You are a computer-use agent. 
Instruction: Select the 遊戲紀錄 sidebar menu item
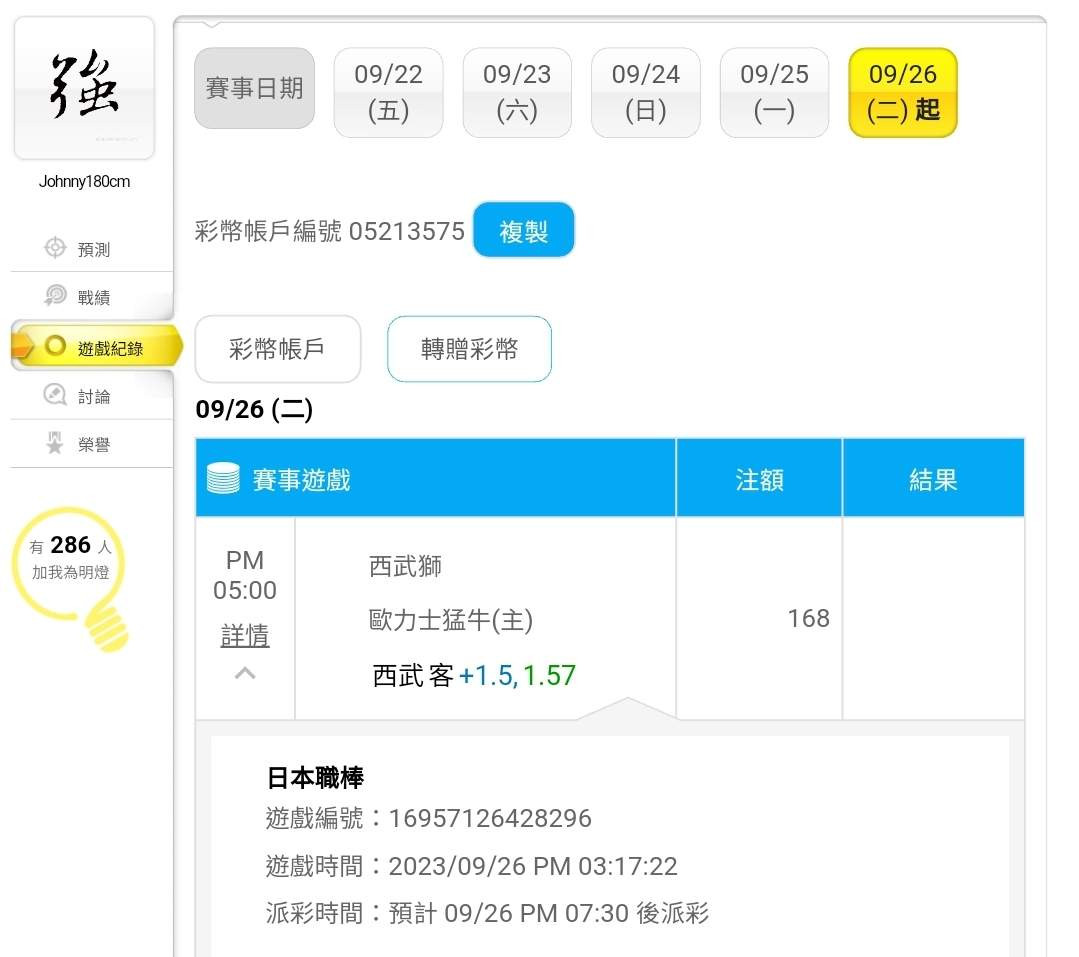[x=97, y=346]
